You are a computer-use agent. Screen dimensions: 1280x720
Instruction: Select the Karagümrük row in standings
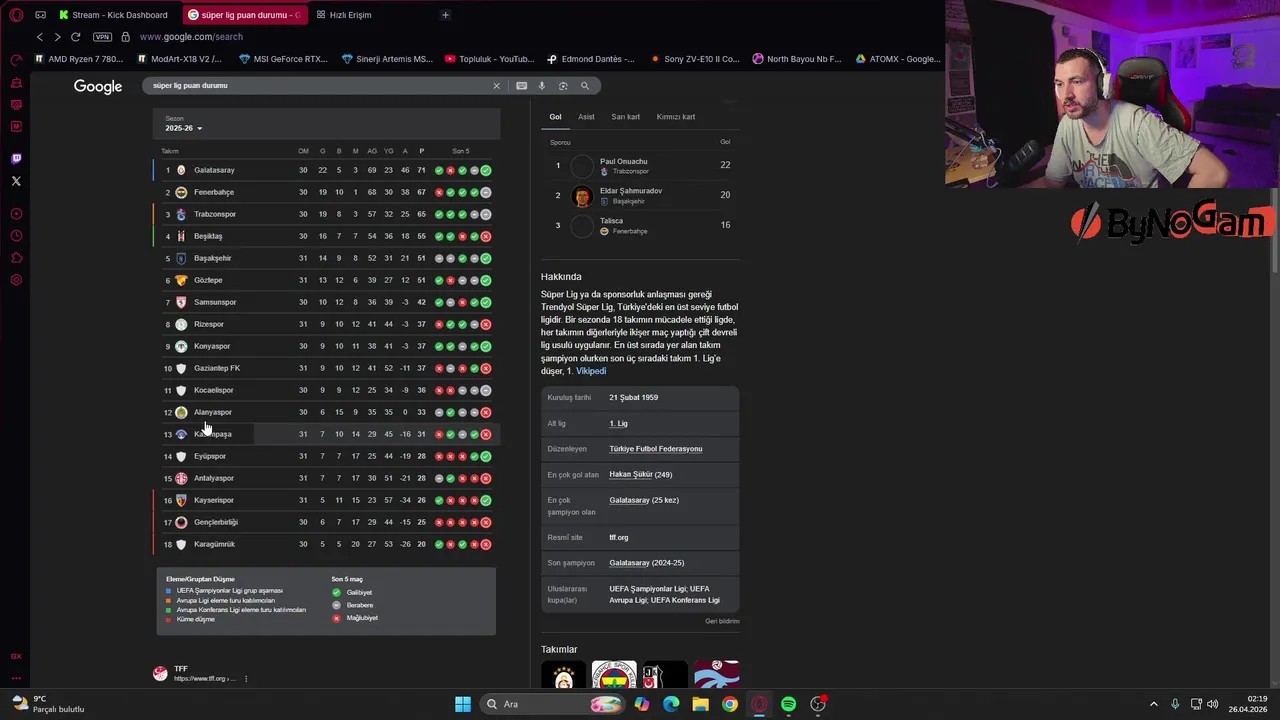[x=327, y=544]
